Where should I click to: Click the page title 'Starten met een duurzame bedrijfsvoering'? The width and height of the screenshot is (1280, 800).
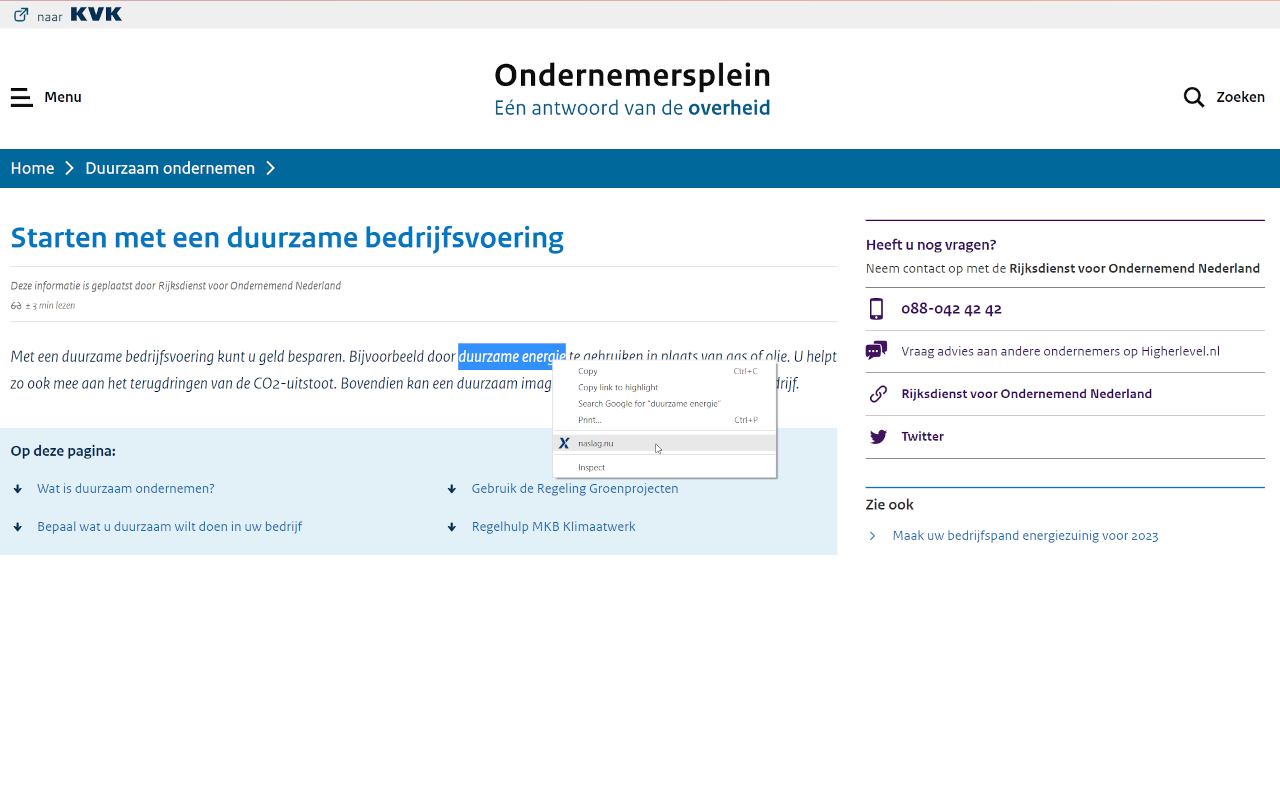pos(287,238)
